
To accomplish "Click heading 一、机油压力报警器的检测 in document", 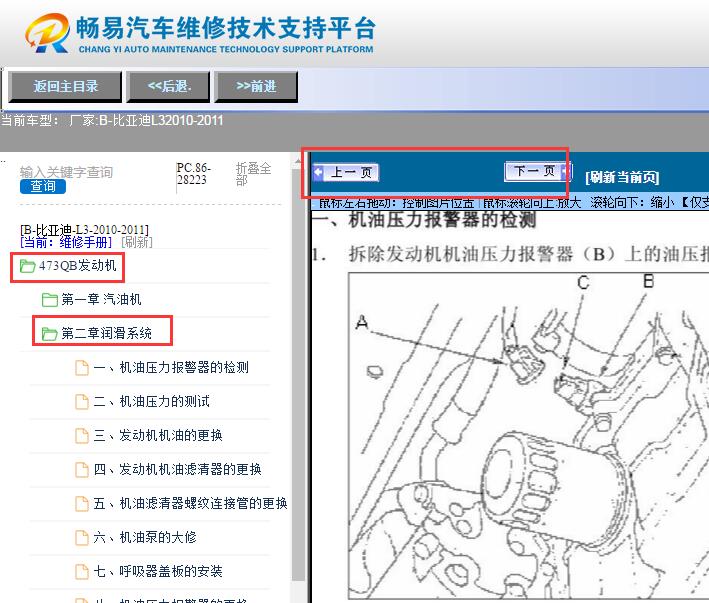I will pos(424,220).
